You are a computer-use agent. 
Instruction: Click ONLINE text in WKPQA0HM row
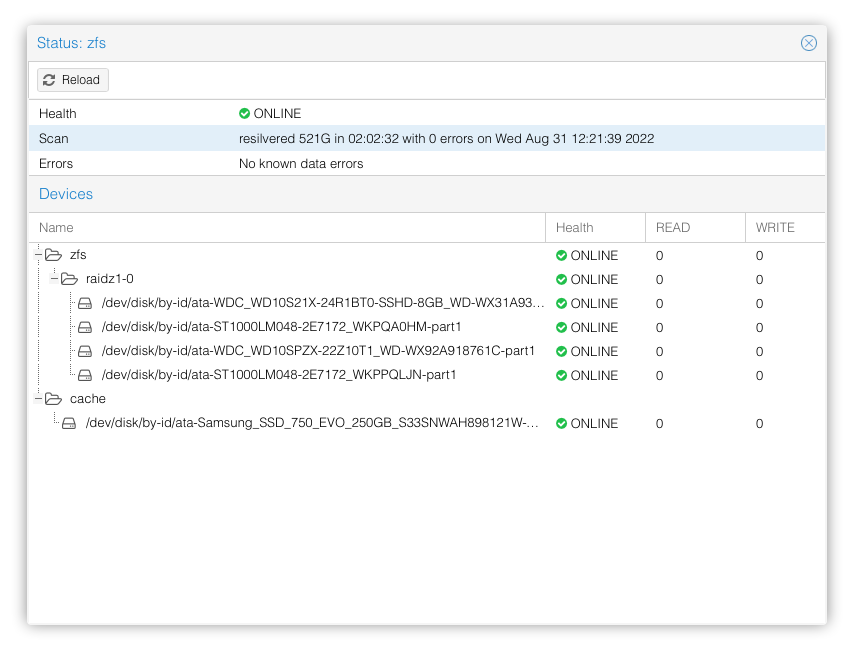(x=594, y=327)
